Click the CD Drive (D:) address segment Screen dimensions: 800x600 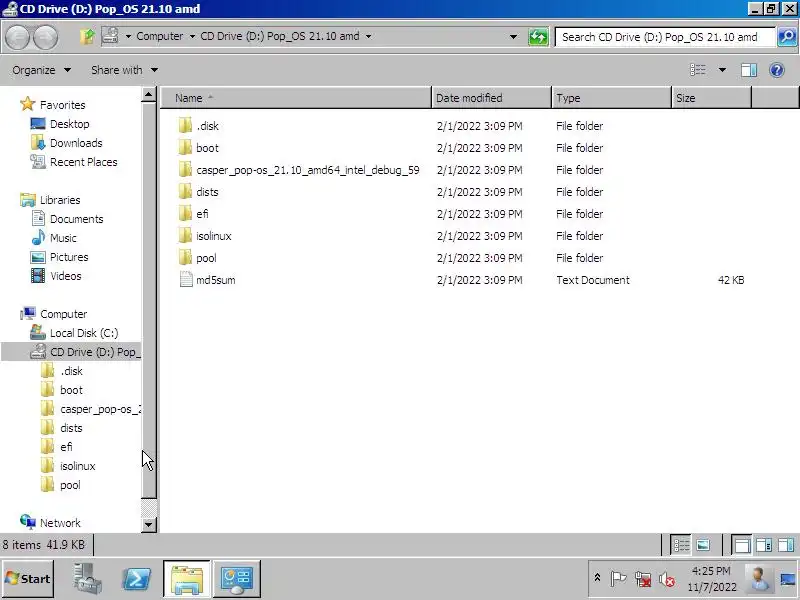280,36
